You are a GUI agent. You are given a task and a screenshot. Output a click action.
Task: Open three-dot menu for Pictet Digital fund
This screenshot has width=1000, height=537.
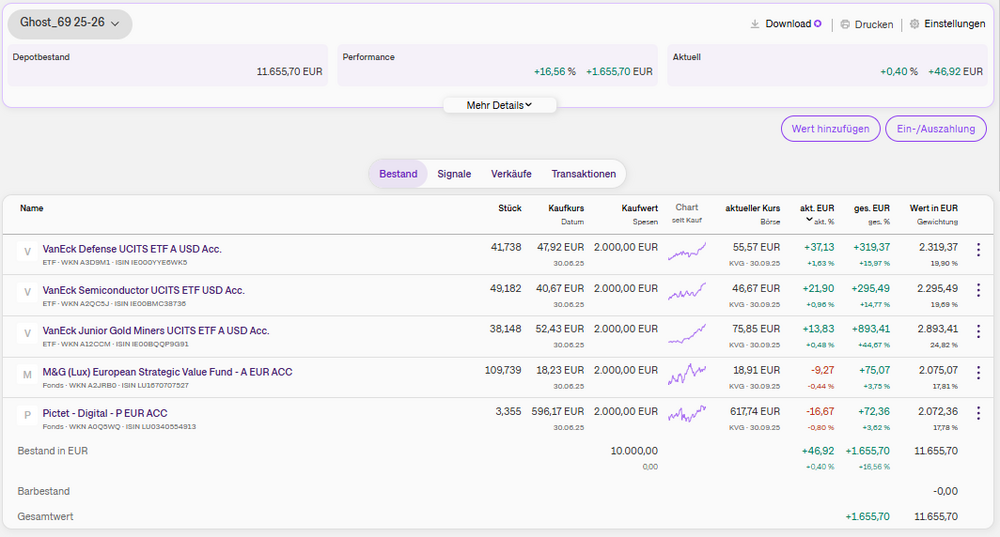[978, 413]
